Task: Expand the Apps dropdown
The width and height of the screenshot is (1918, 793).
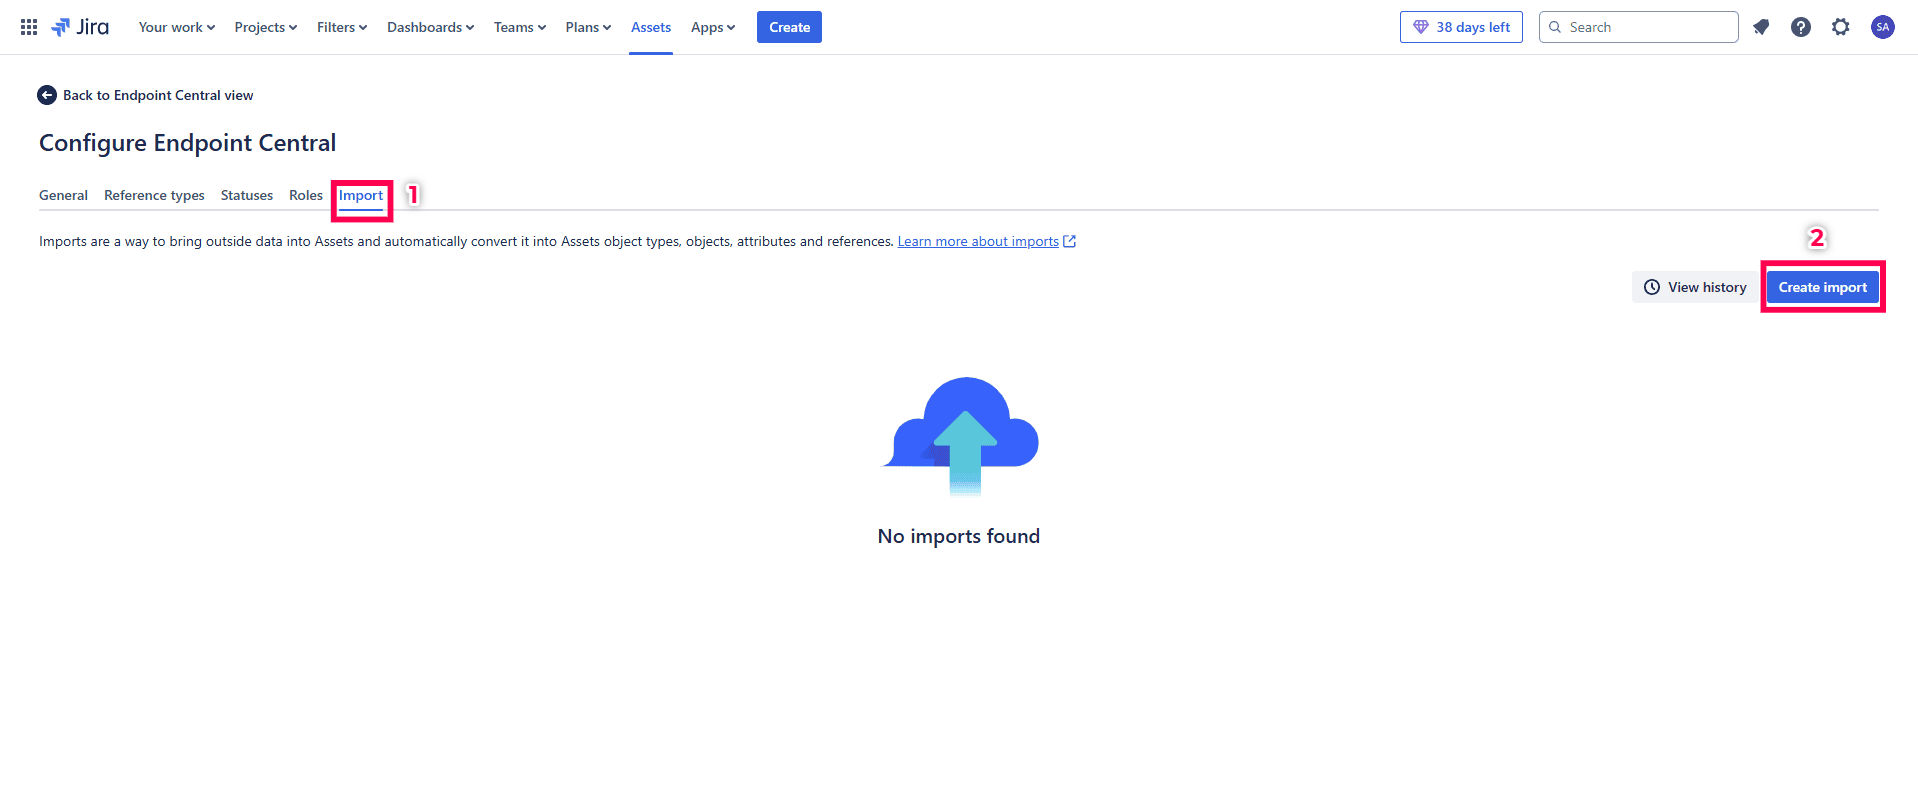Action: [x=713, y=27]
